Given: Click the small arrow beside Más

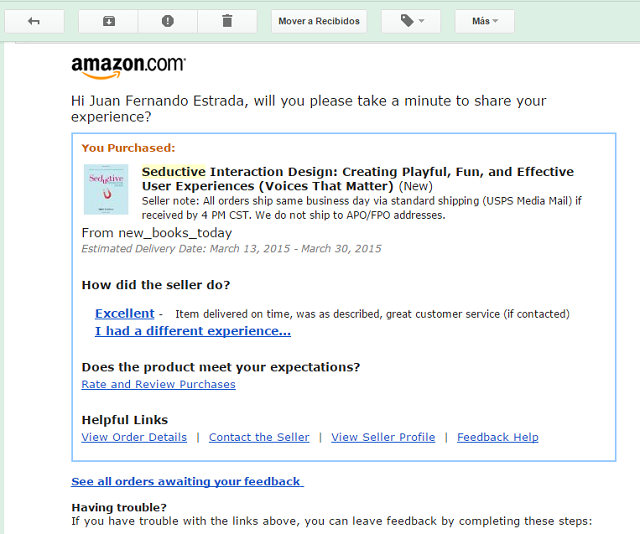Looking at the screenshot, I should [x=496, y=21].
